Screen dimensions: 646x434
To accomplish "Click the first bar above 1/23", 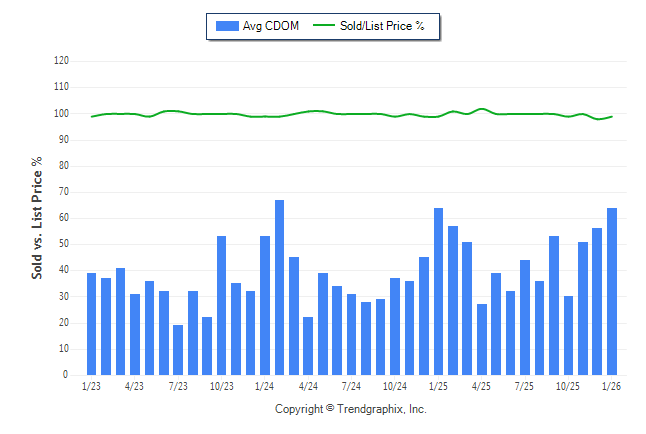I will coord(91,323).
